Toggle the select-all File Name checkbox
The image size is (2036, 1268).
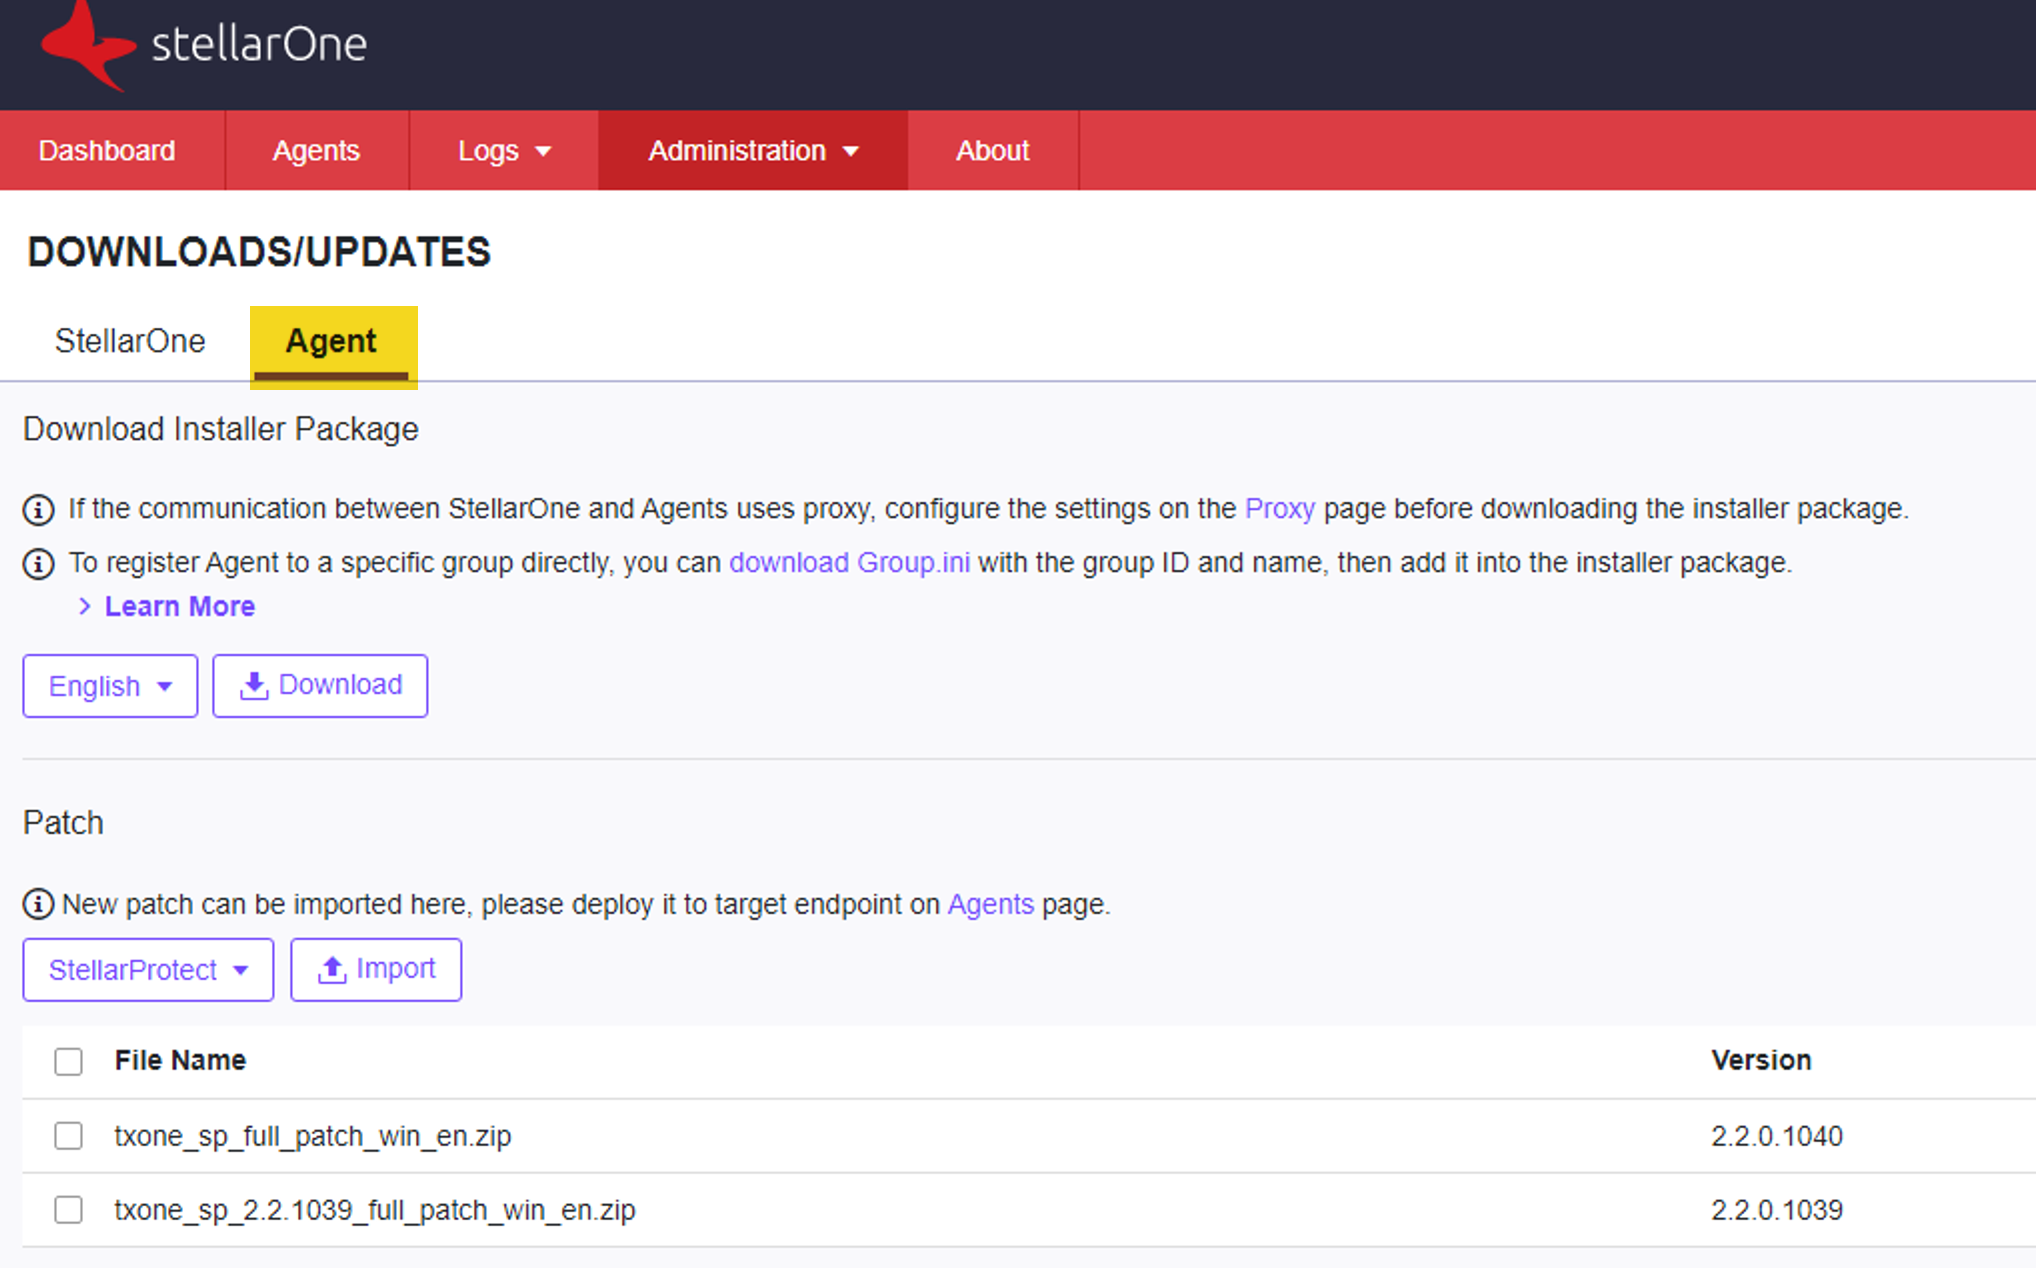pos(68,1061)
